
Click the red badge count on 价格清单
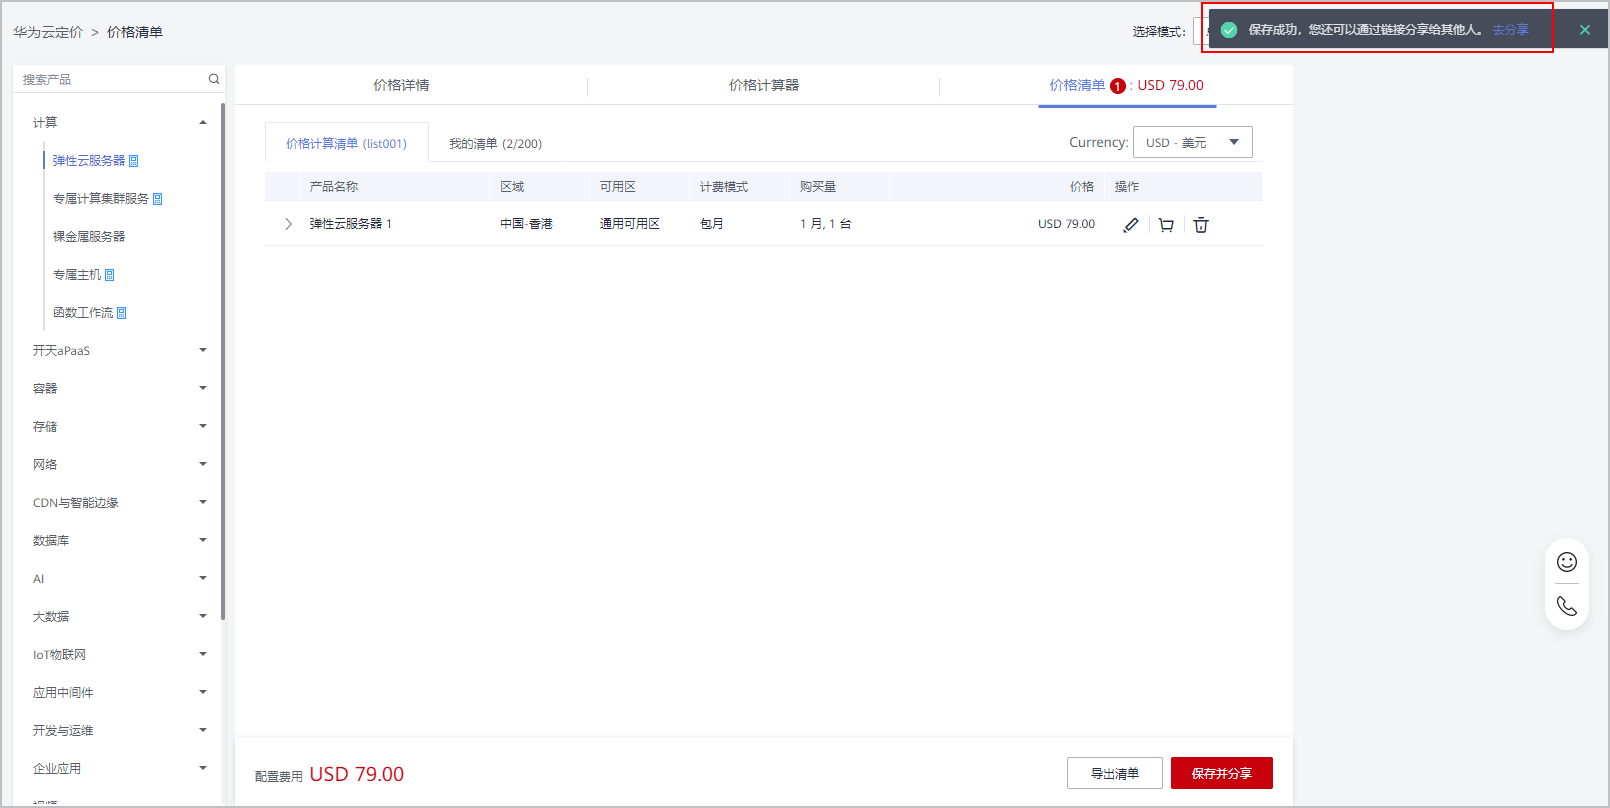coord(1118,86)
